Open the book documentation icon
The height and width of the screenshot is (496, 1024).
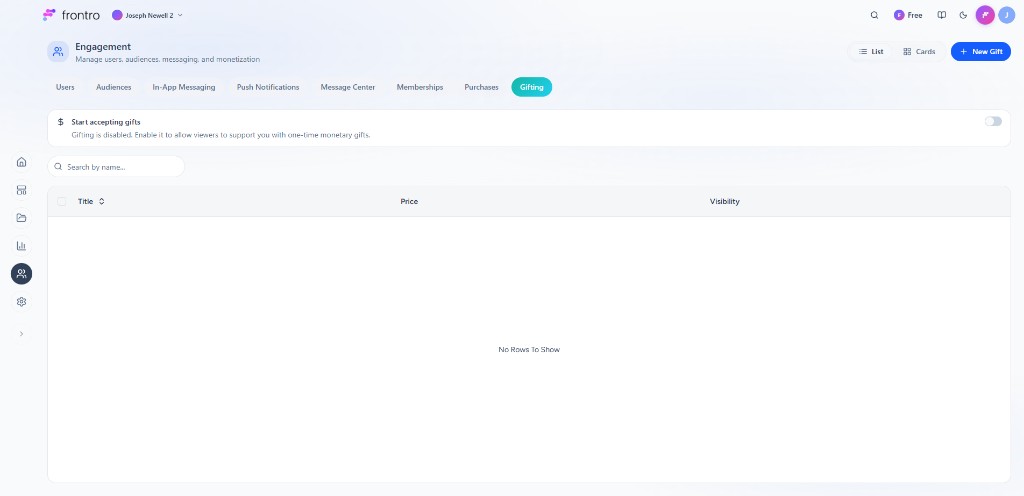tap(941, 15)
